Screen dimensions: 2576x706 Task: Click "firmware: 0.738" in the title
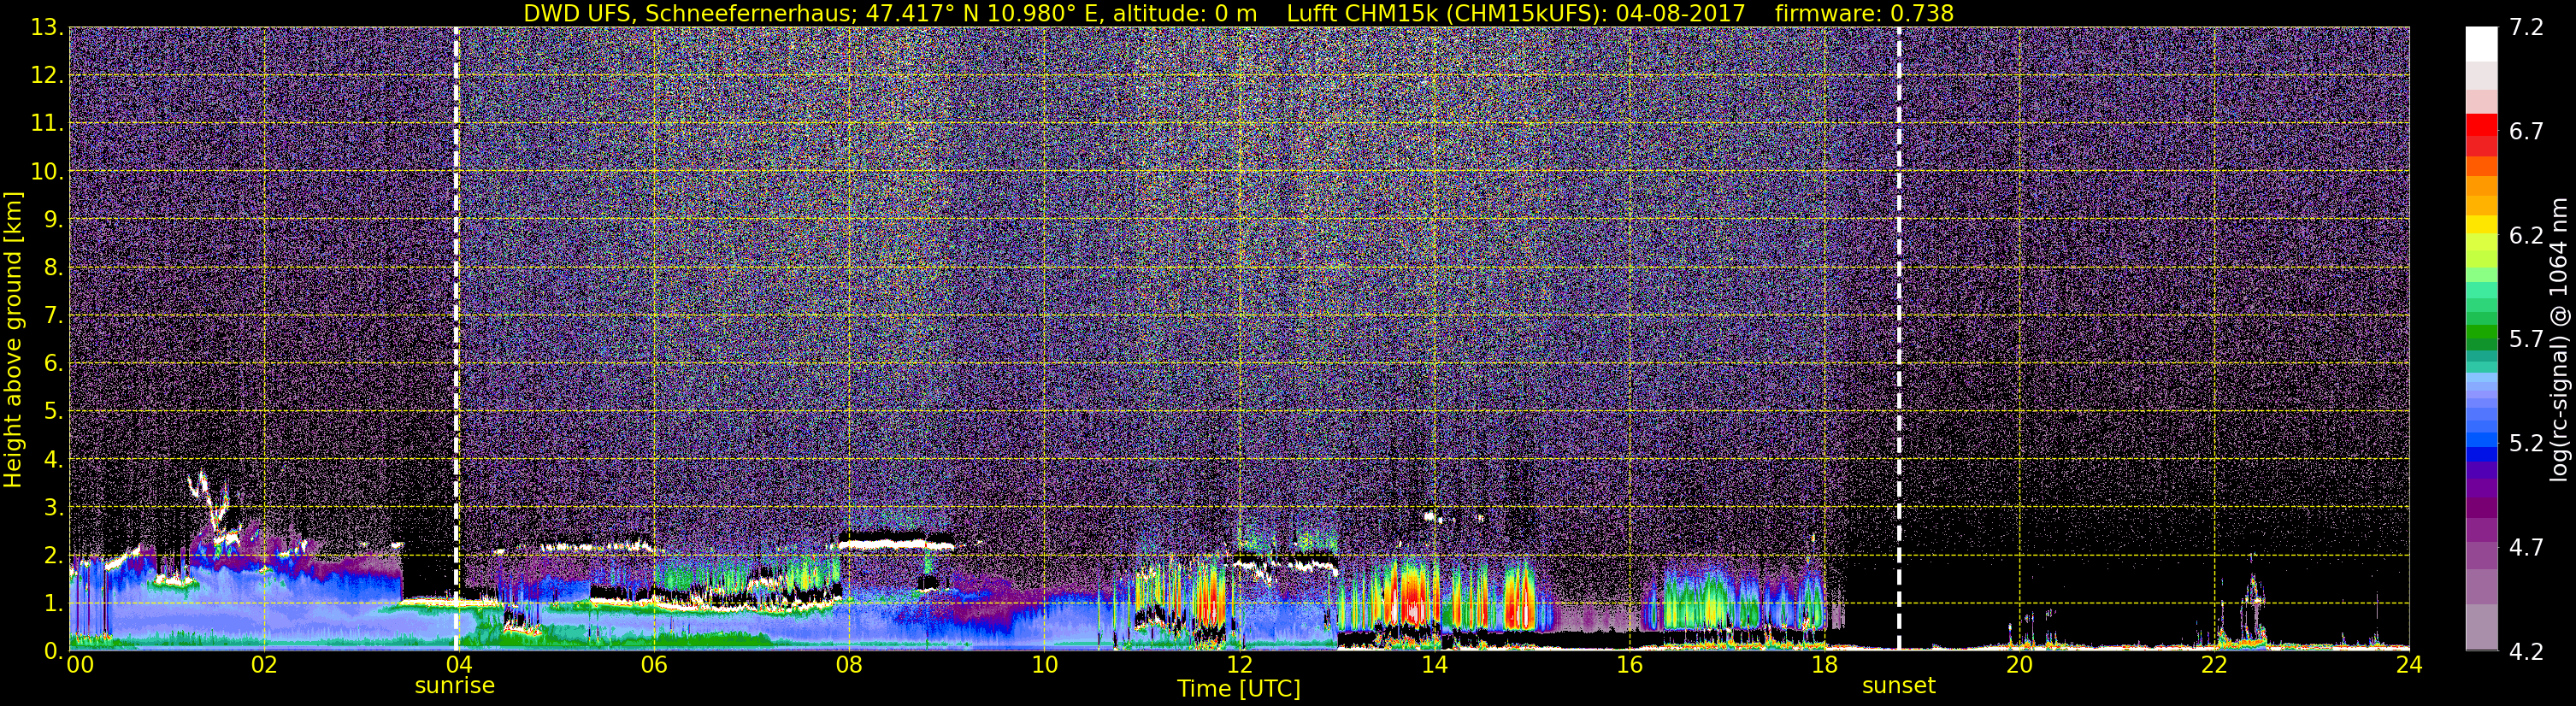tap(1864, 13)
